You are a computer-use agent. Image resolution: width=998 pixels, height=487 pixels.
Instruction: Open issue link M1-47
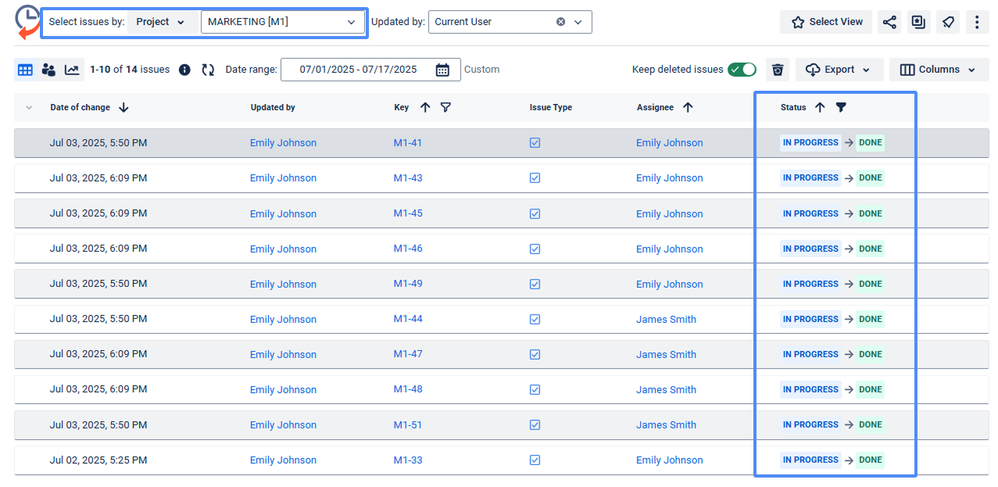click(407, 354)
